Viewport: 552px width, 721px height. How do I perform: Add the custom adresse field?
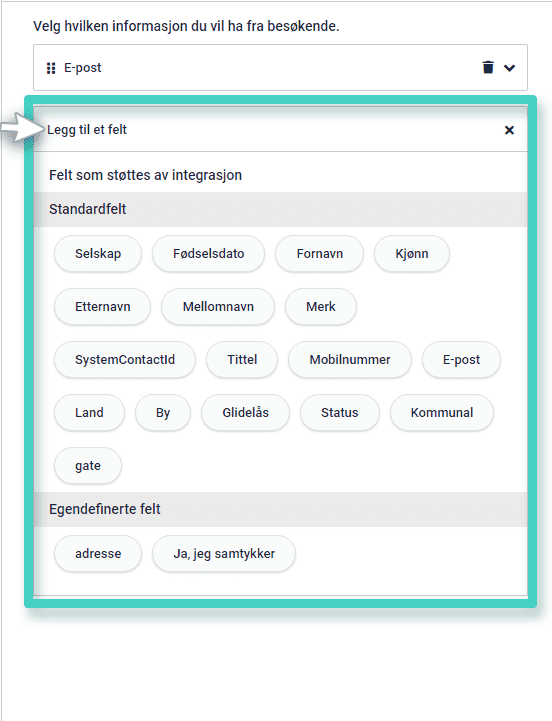[x=98, y=553]
